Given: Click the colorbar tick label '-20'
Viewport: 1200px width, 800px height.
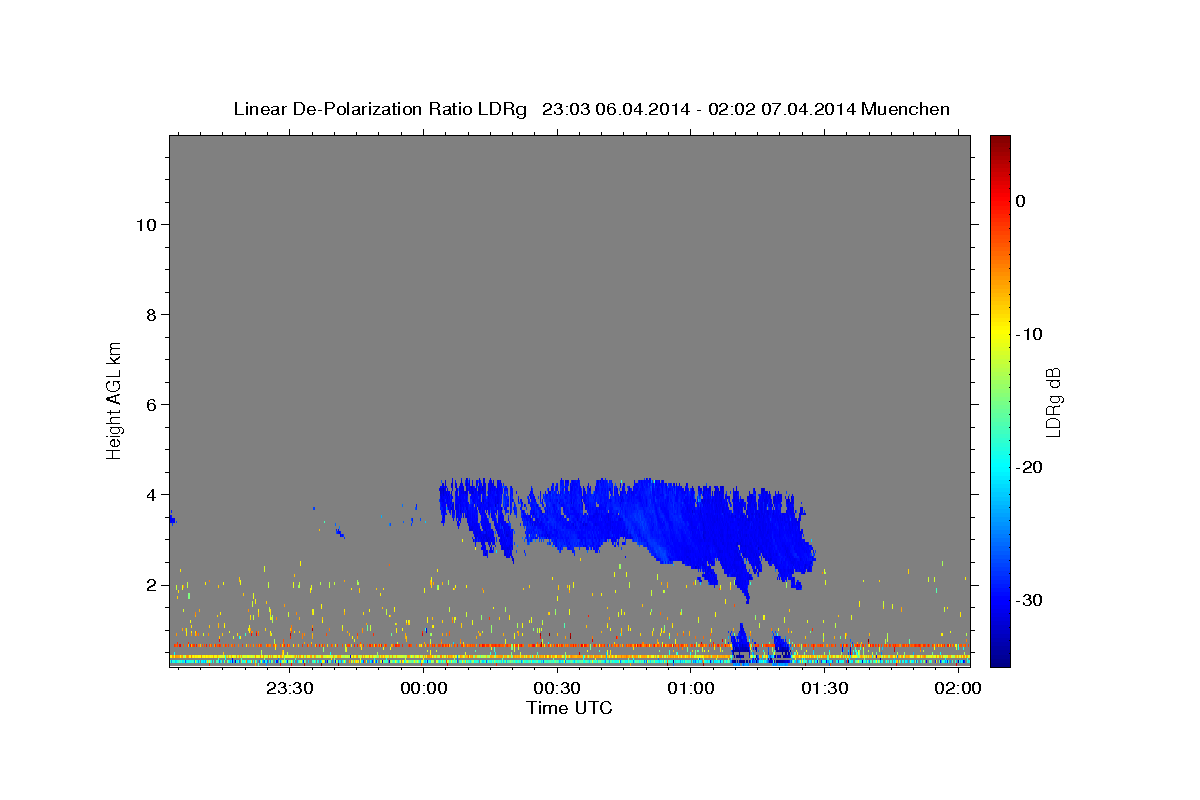Looking at the screenshot, I should point(1030,467).
